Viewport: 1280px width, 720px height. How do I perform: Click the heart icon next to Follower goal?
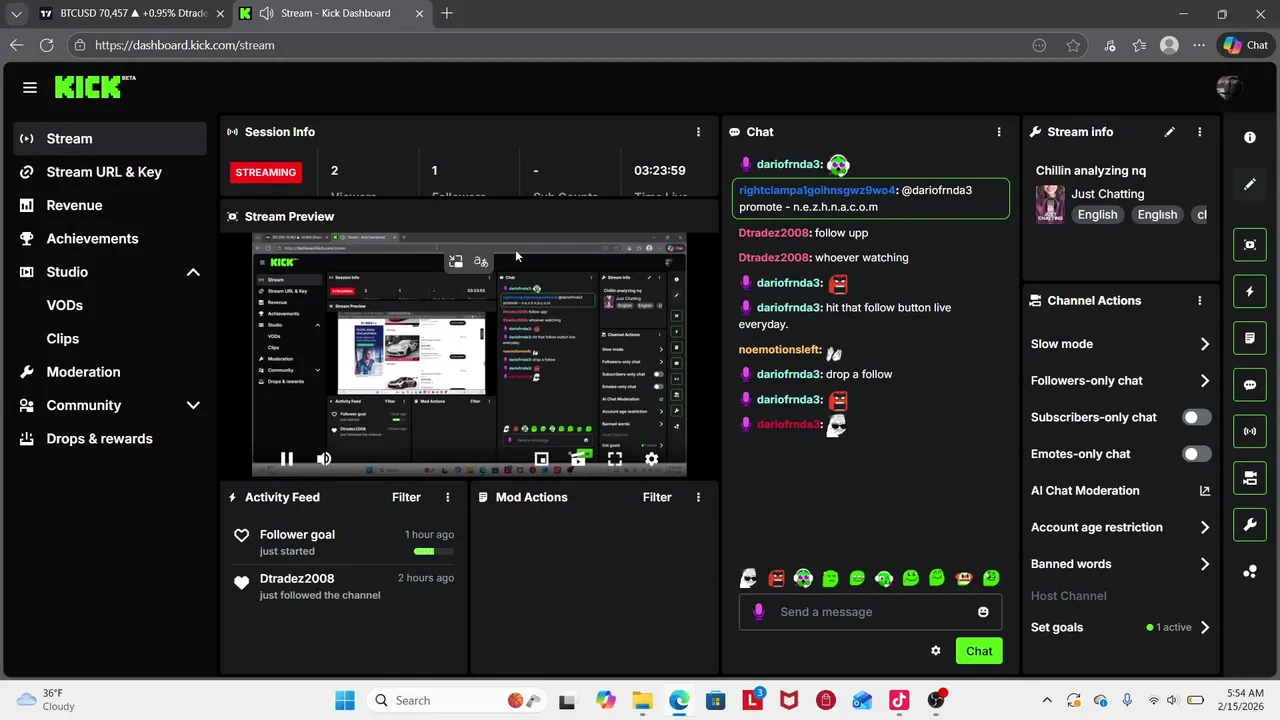tap(241, 536)
